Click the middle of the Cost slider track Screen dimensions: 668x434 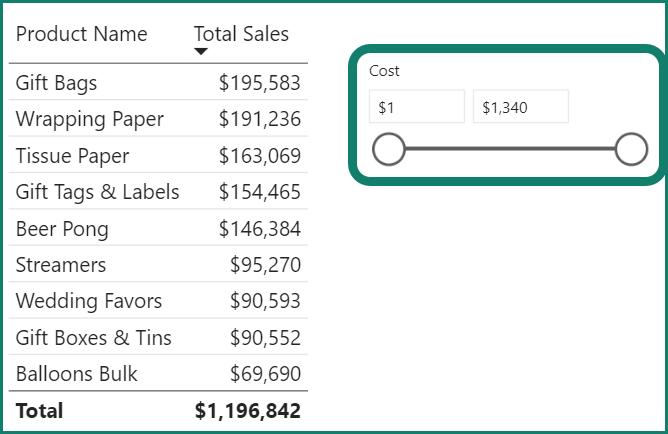pyautogui.click(x=510, y=149)
